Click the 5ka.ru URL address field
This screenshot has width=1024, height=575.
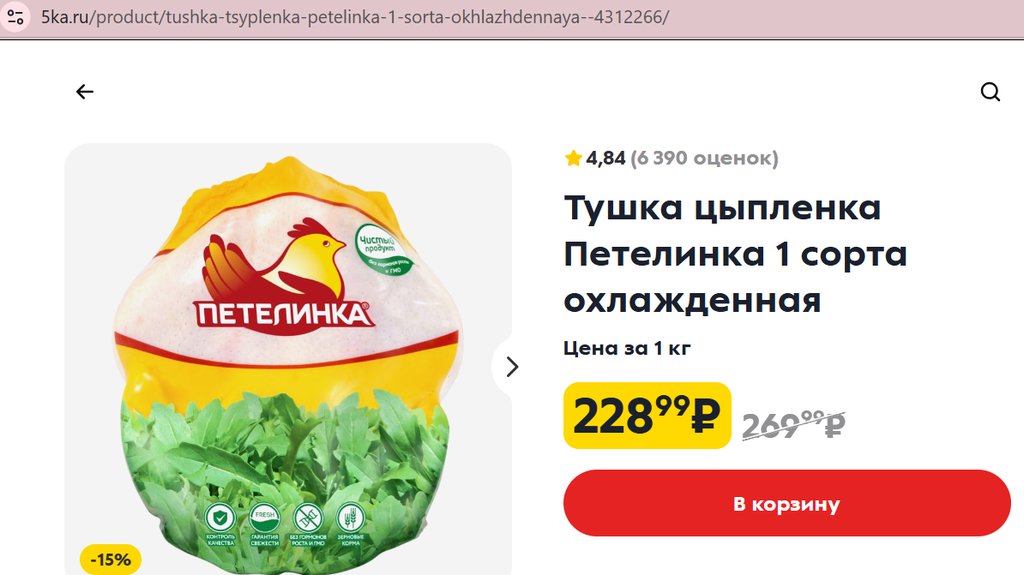point(355,17)
